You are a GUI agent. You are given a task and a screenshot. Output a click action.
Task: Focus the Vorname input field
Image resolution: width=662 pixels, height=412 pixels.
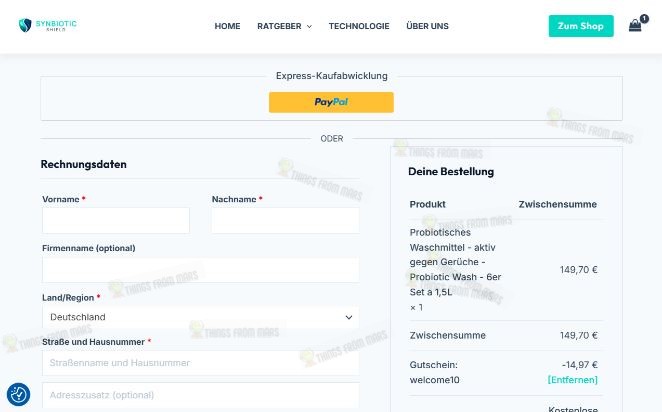pyautogui.click(x=116, y=220)
